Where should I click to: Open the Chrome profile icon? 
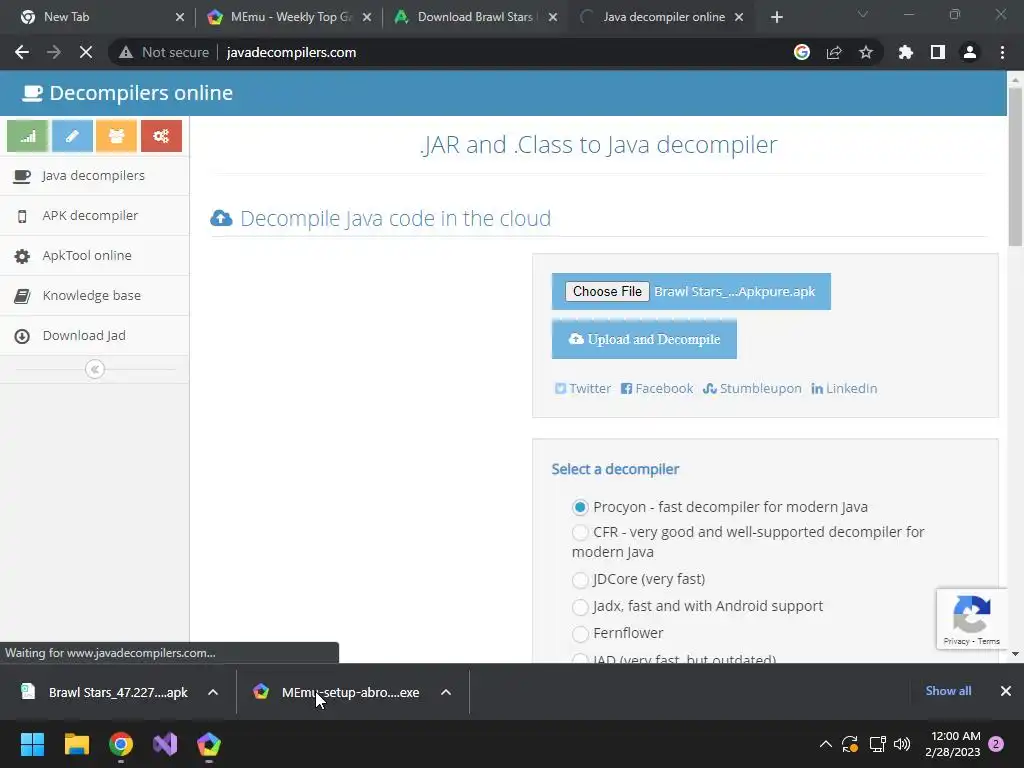pyautogui.click(x=970, y=52)
